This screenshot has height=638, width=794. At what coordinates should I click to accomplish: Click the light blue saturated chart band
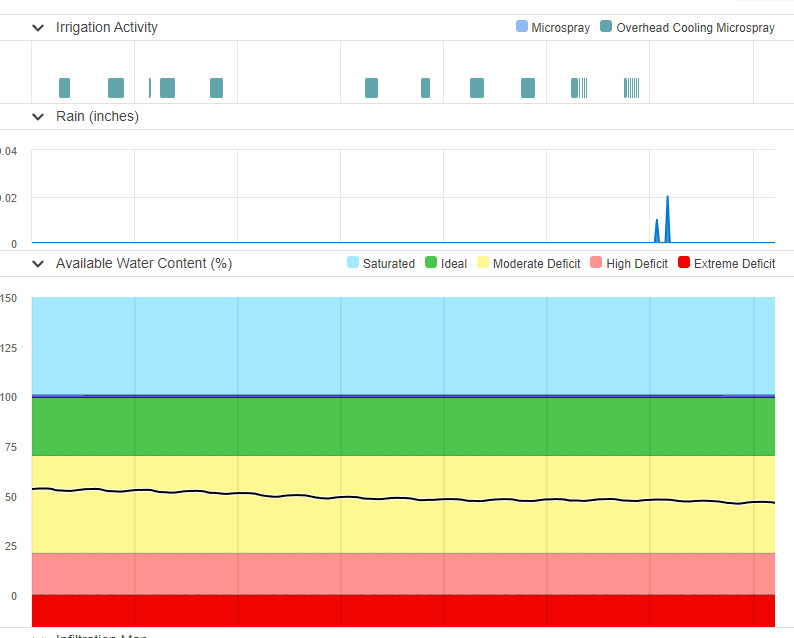(400, 345)
